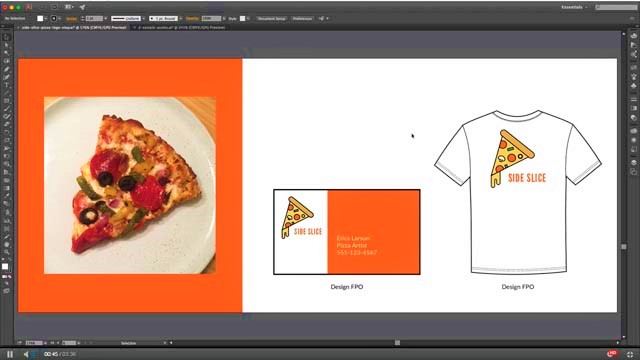Screen dimensions: 640x360
Task: Click the search field in application bar
Action: click(x=616, y=7)
